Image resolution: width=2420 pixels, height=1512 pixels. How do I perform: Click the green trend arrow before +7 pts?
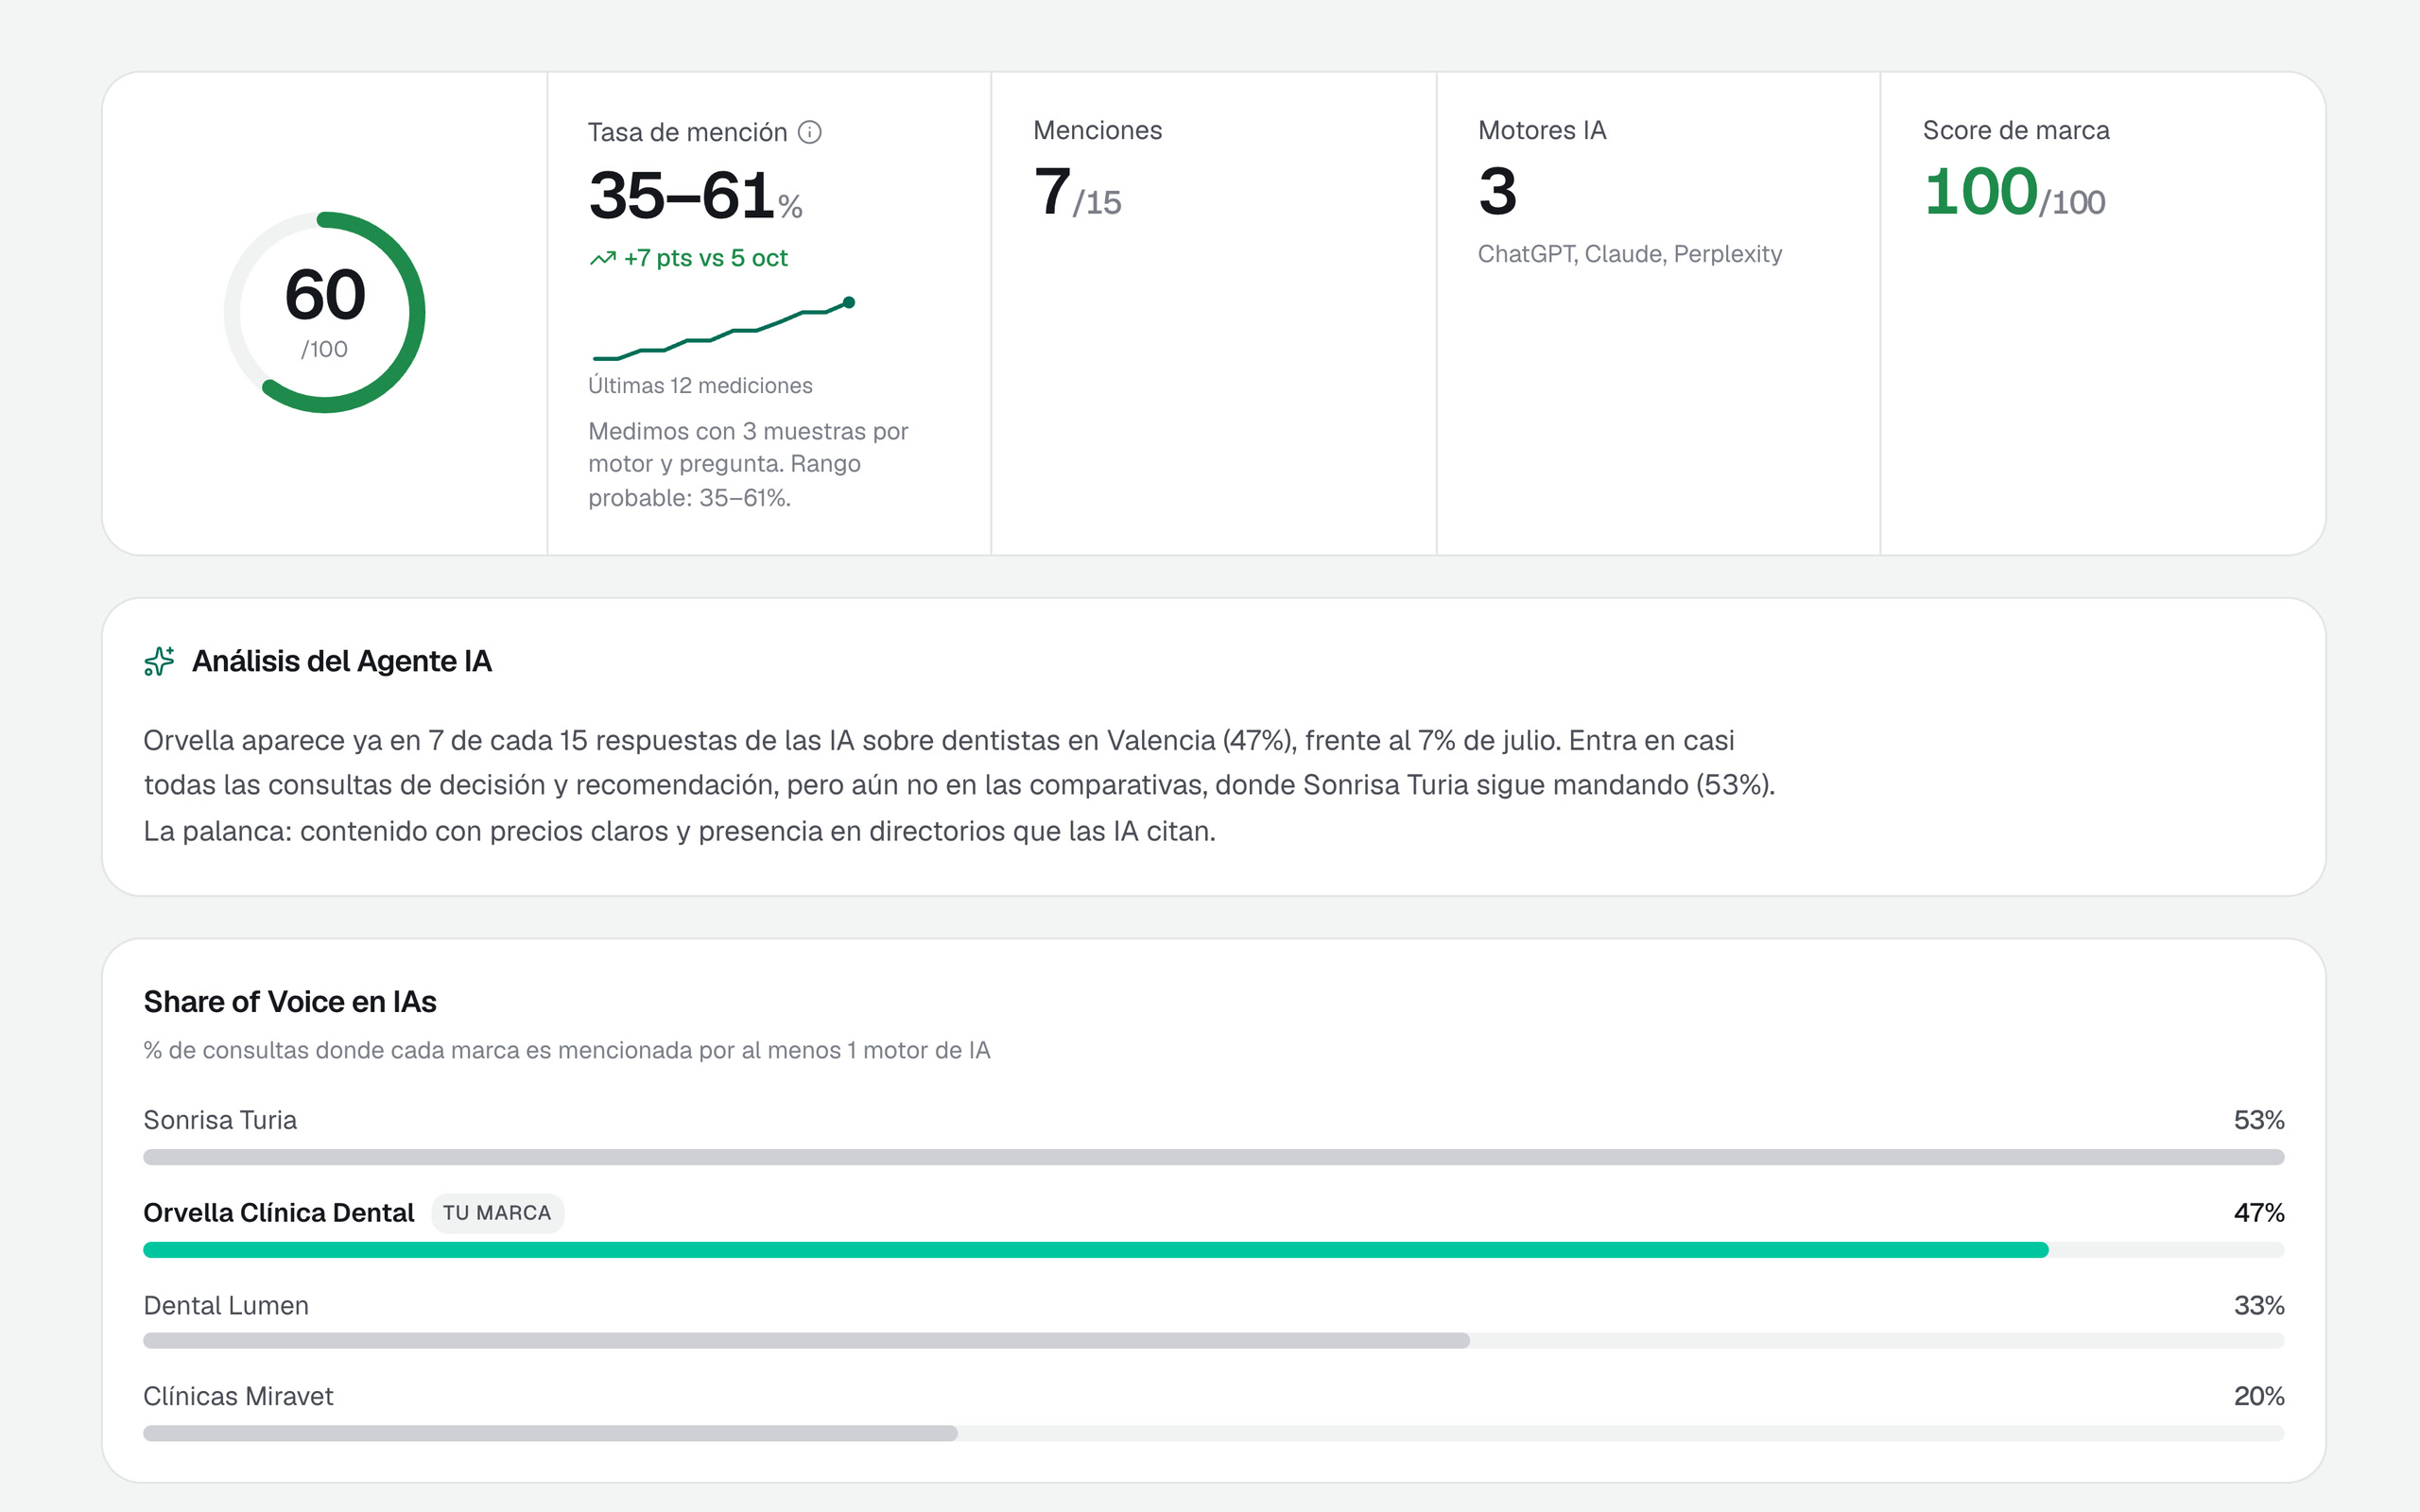[603, 259]
